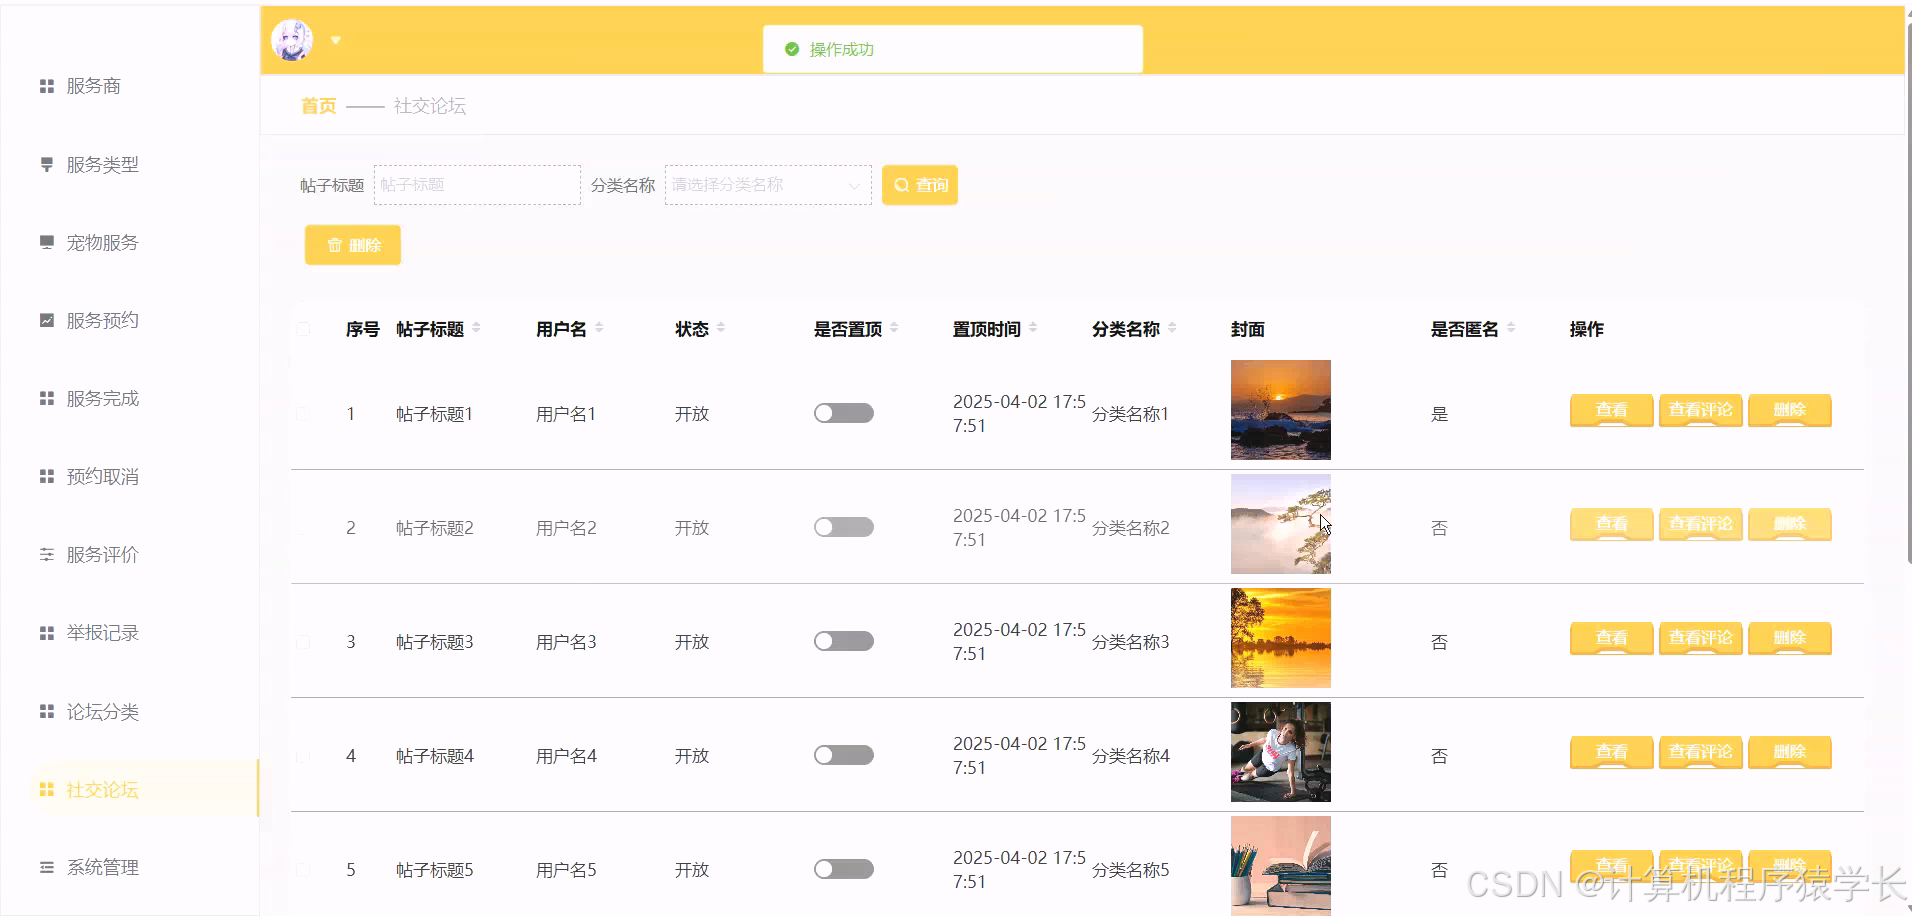This screenshot has width=1912, height=916.
Task: Click 查看 for 帖子标题1
Action: [1611, 410]
